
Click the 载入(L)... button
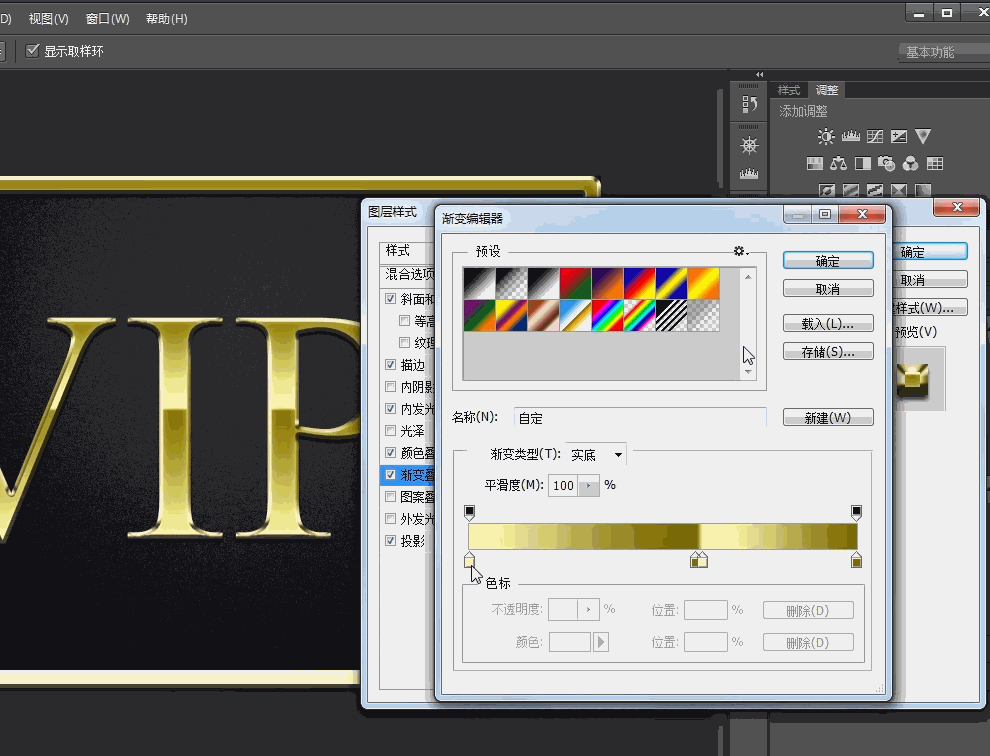(x=828, y=323)
